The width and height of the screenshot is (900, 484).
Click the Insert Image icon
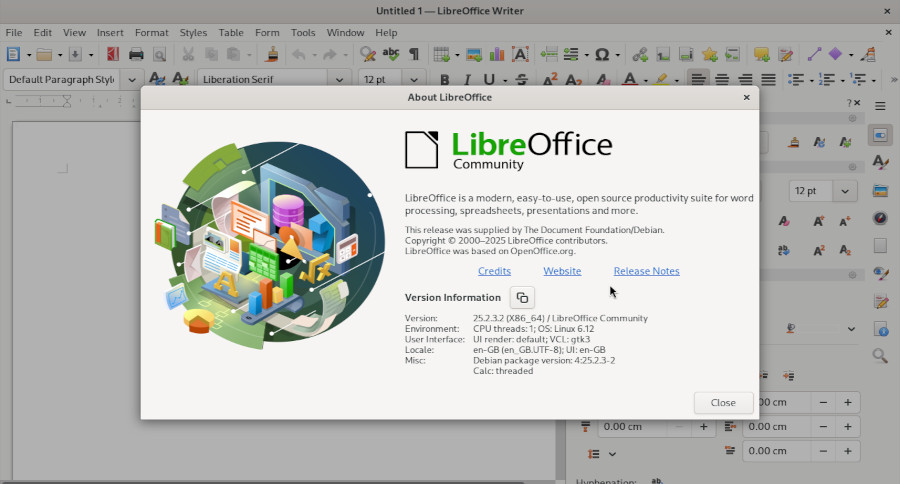474,55
